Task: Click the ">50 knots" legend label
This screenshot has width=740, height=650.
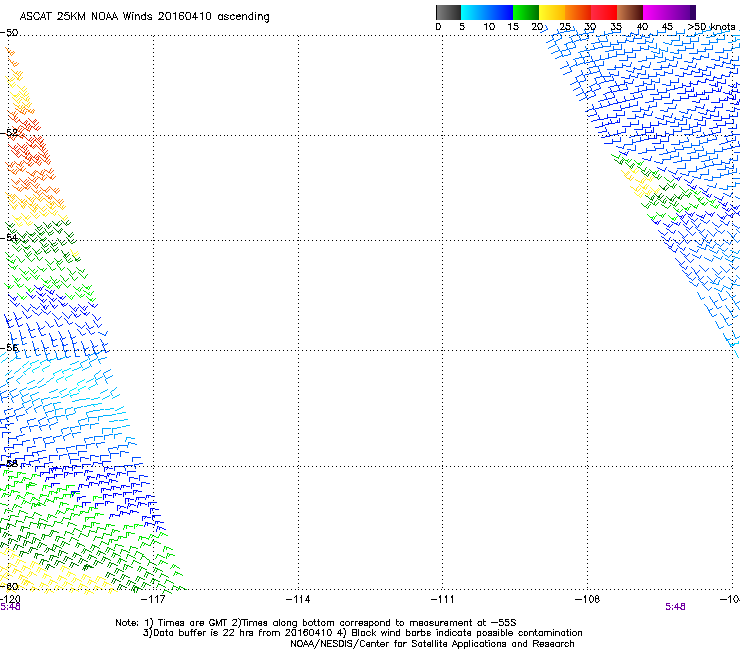Action: click(x=711, y=27)
